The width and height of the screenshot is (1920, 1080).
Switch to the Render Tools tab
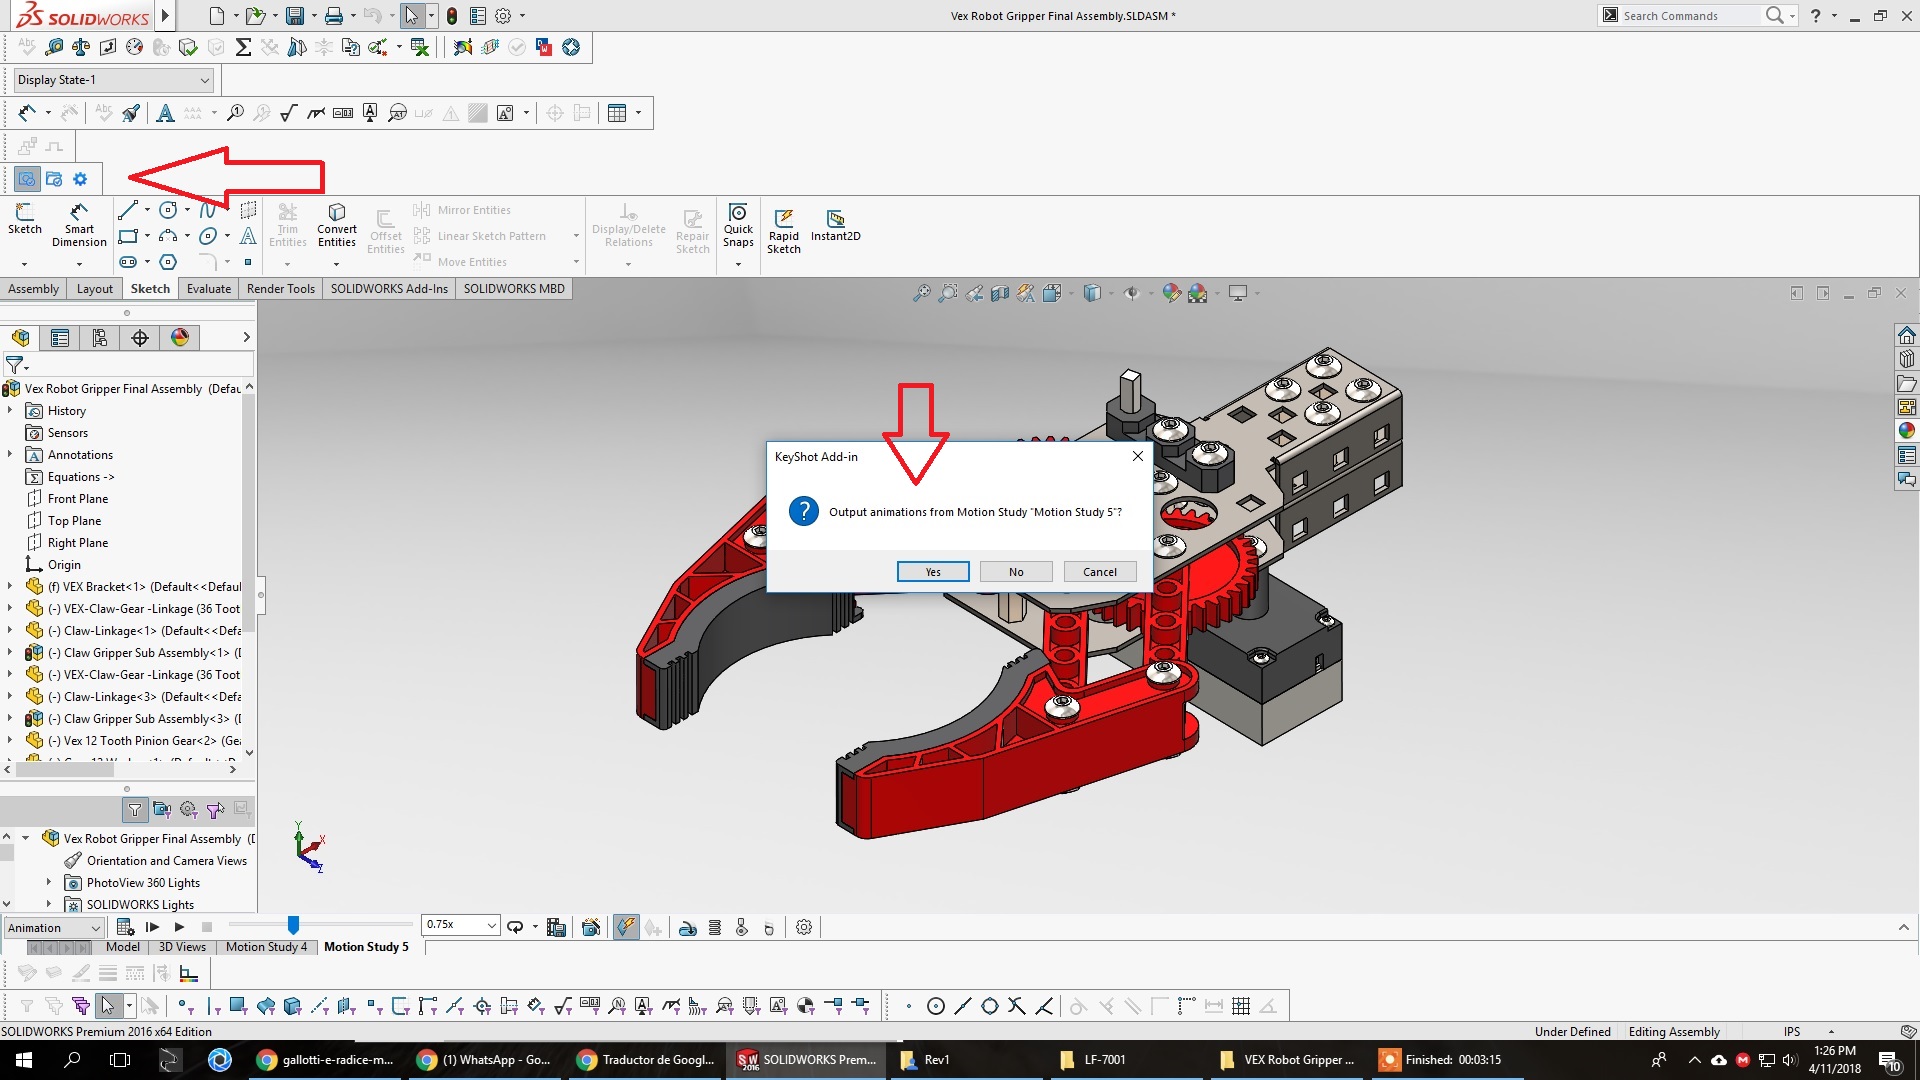coord(280,288)
